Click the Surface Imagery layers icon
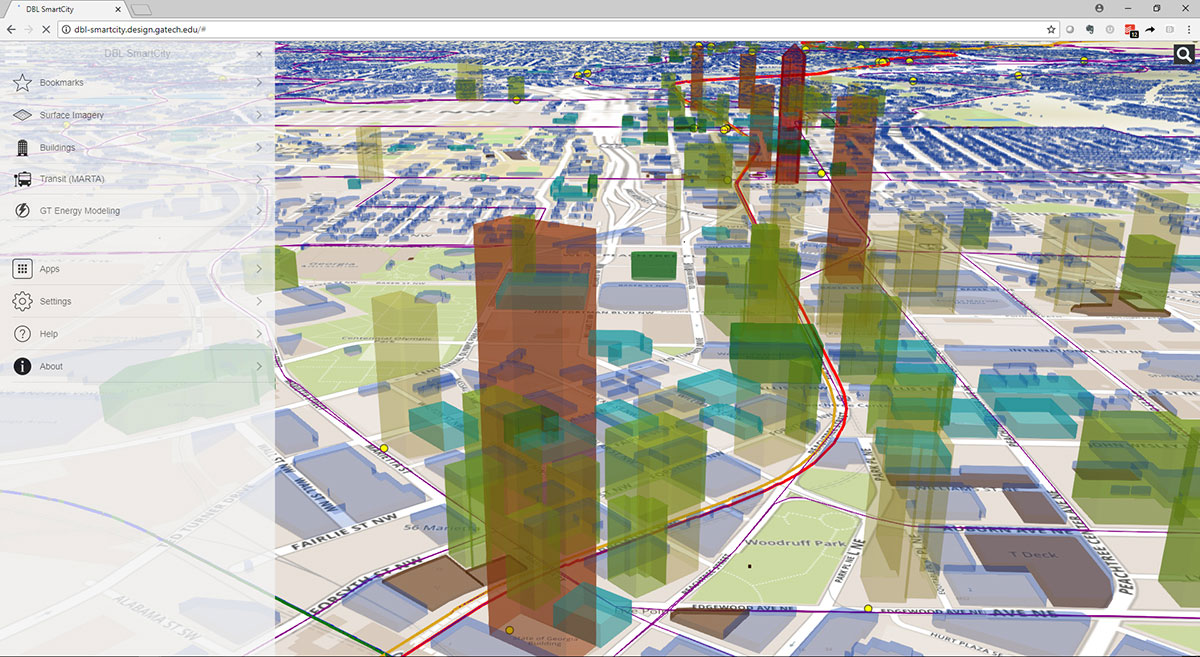1200x657 pixels. (x=22, y=115)
